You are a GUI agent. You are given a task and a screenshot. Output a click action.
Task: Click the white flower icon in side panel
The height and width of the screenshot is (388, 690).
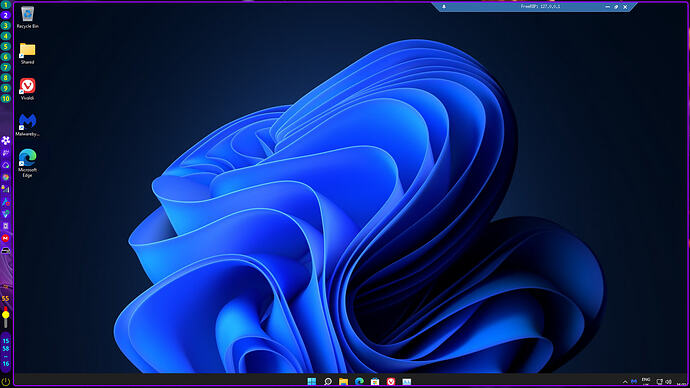6,140
